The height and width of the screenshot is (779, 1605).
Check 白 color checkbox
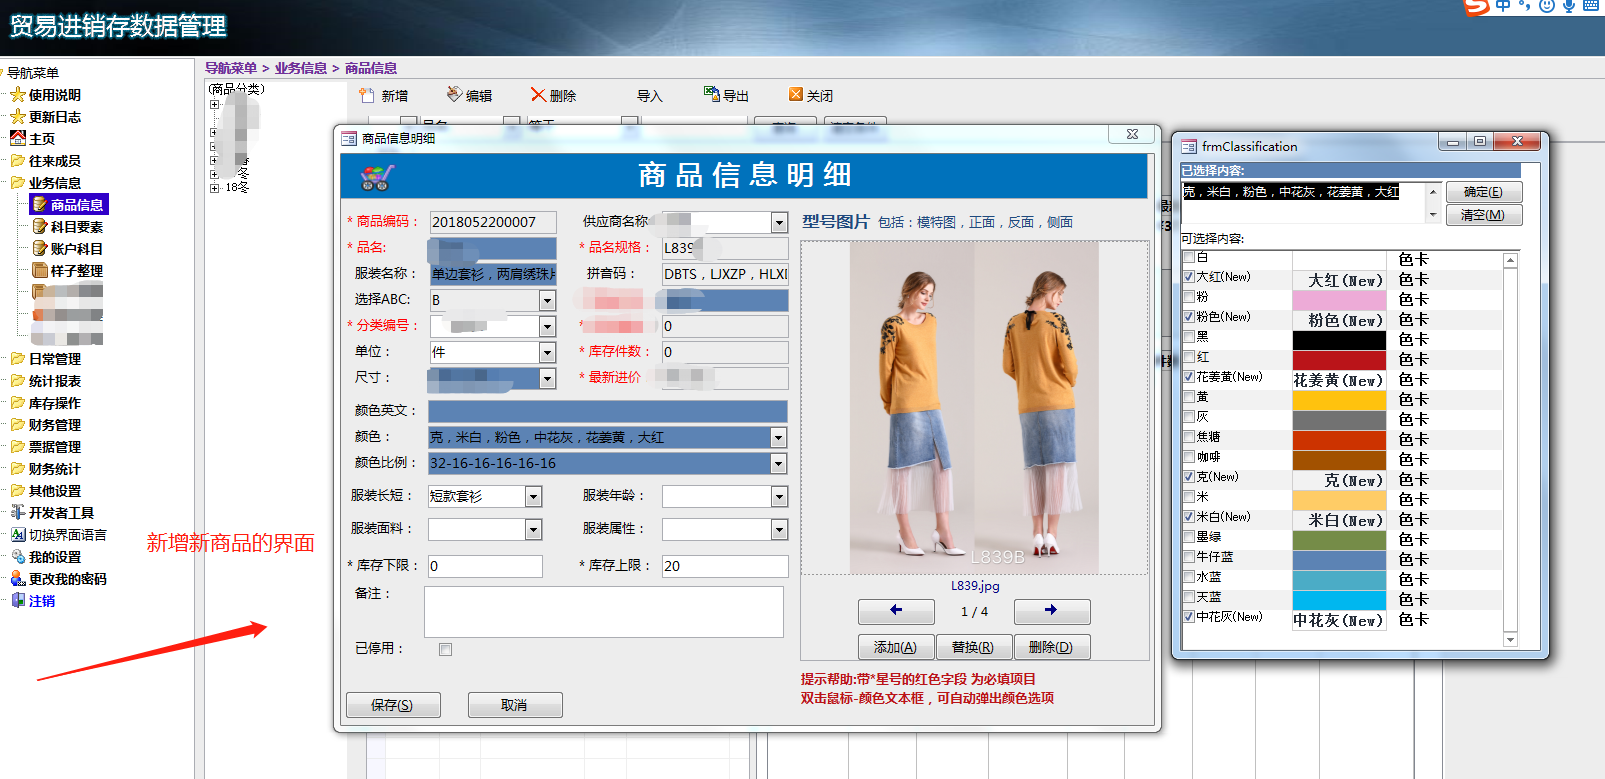tap(1189, 257)
